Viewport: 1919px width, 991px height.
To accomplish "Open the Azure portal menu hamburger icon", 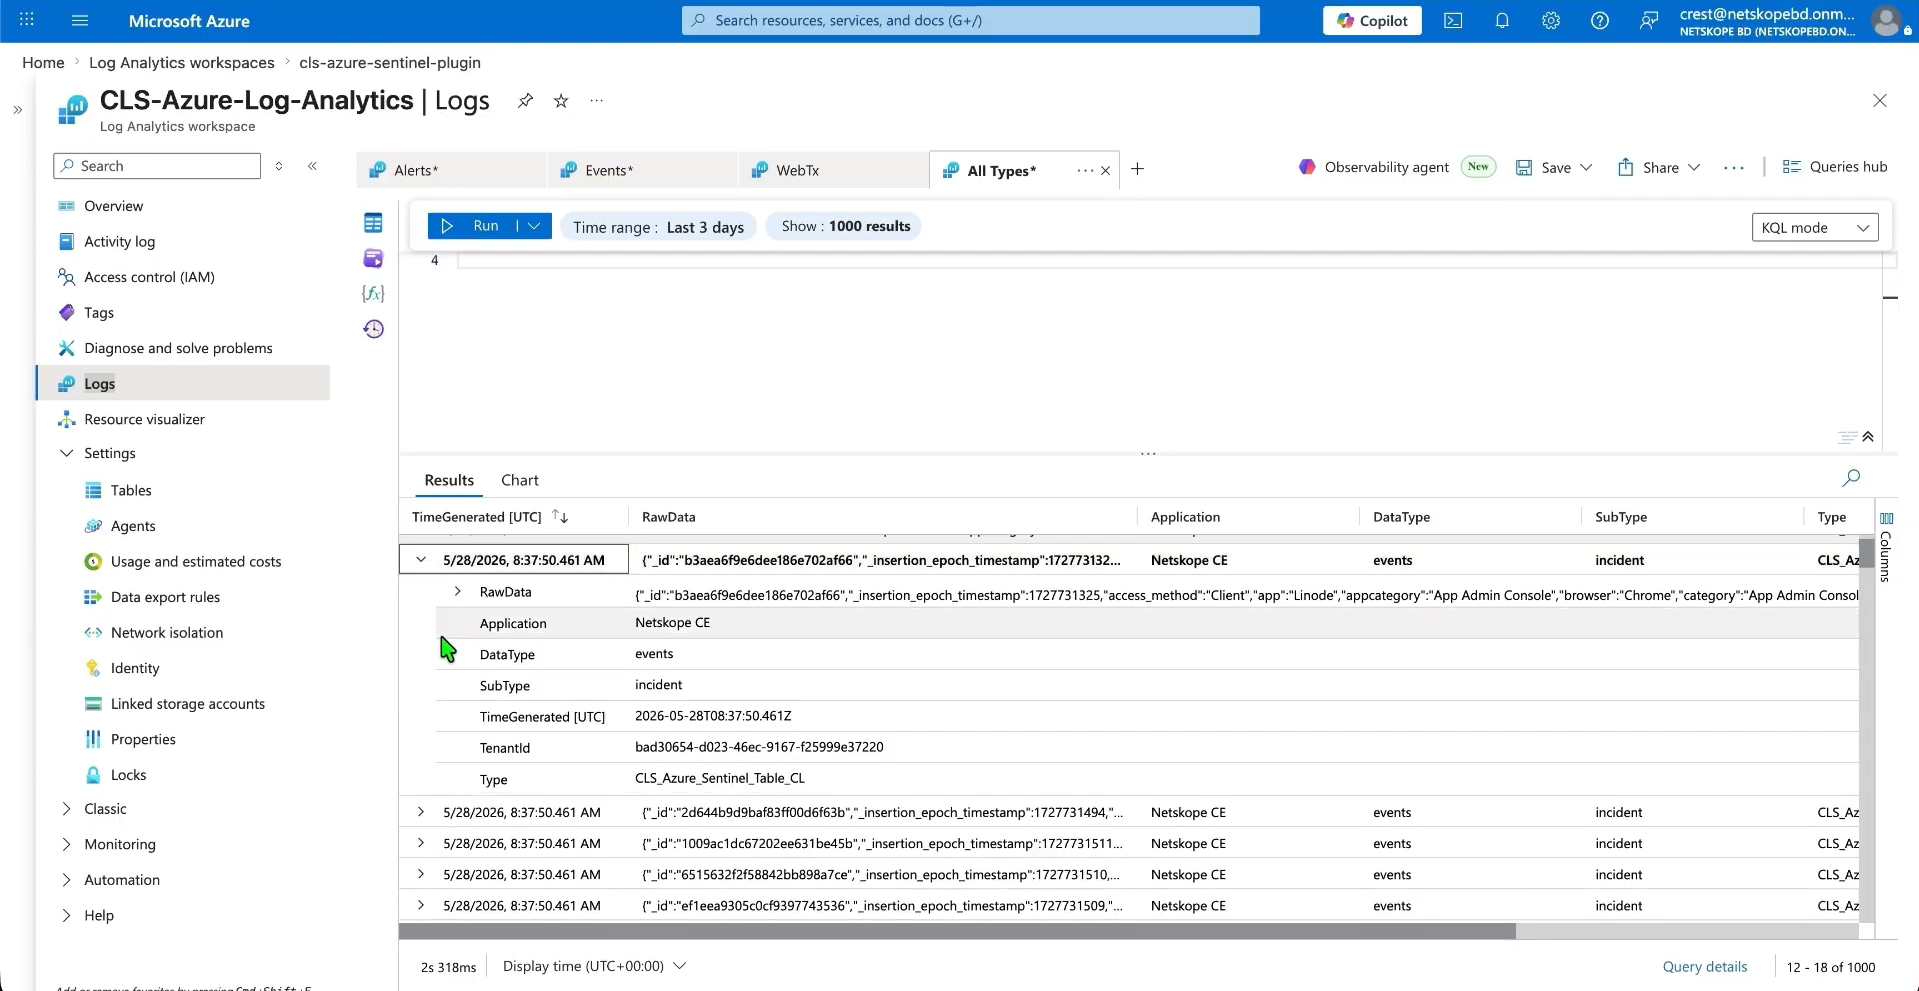I will [81, 20].
